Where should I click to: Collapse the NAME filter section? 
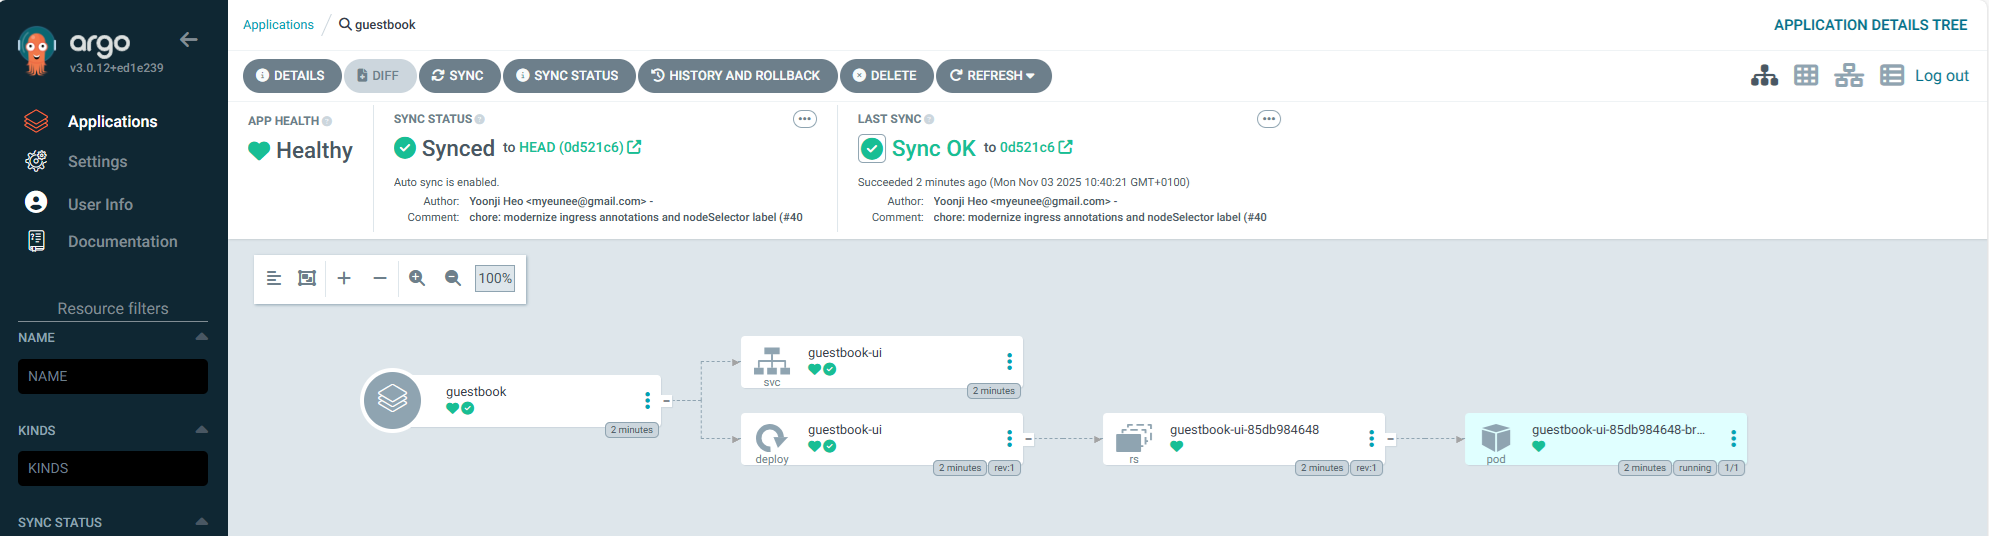pos(201,337)
